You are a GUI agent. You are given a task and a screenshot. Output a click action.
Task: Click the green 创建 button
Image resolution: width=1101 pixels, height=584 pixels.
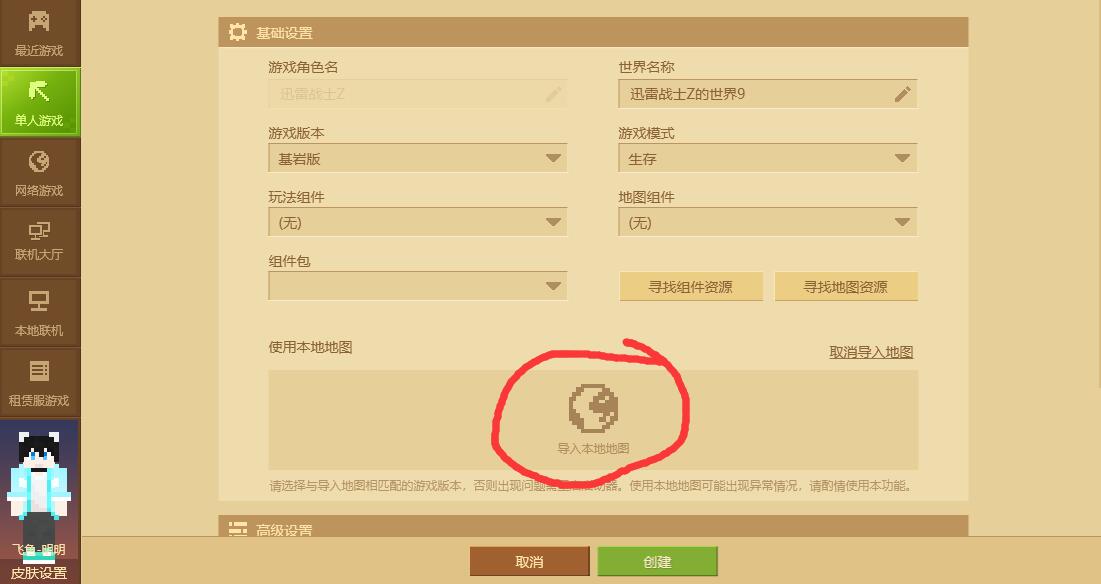tap(657, 562)
